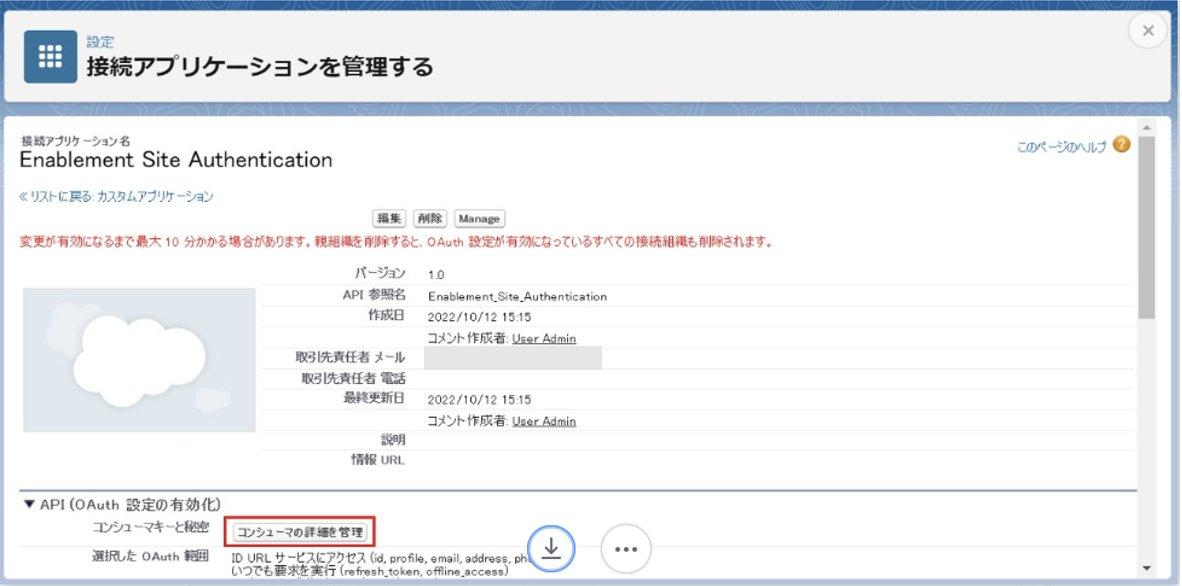This screenshot has width=1182, height=586.
Task: Open the help question mark icon
Action: [1121, 144]
